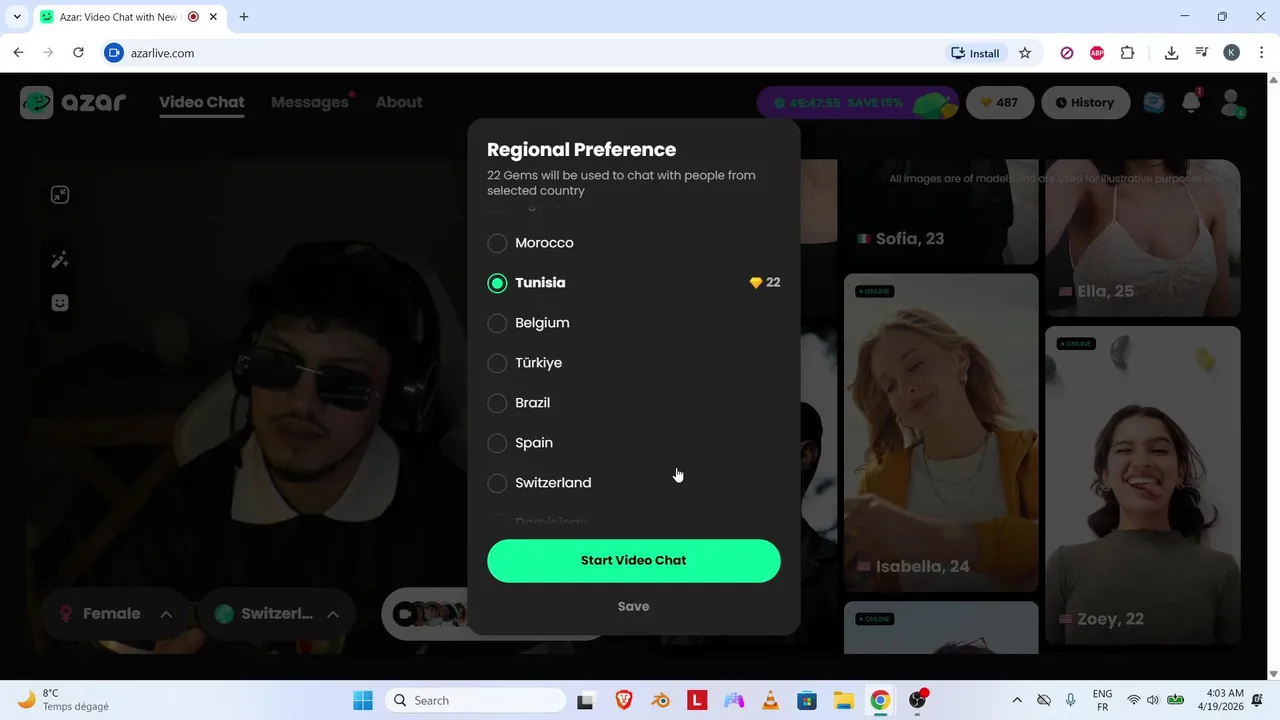
Task: Open the Chrome three-dot menu
Action: tap(1262, 53)
